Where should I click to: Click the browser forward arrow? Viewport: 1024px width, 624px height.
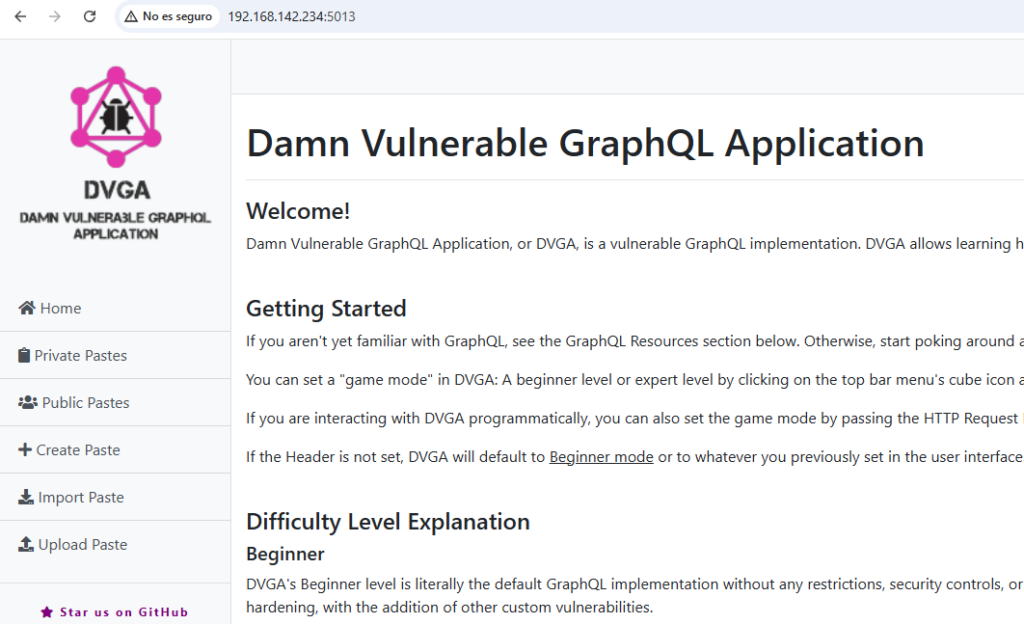55,16
